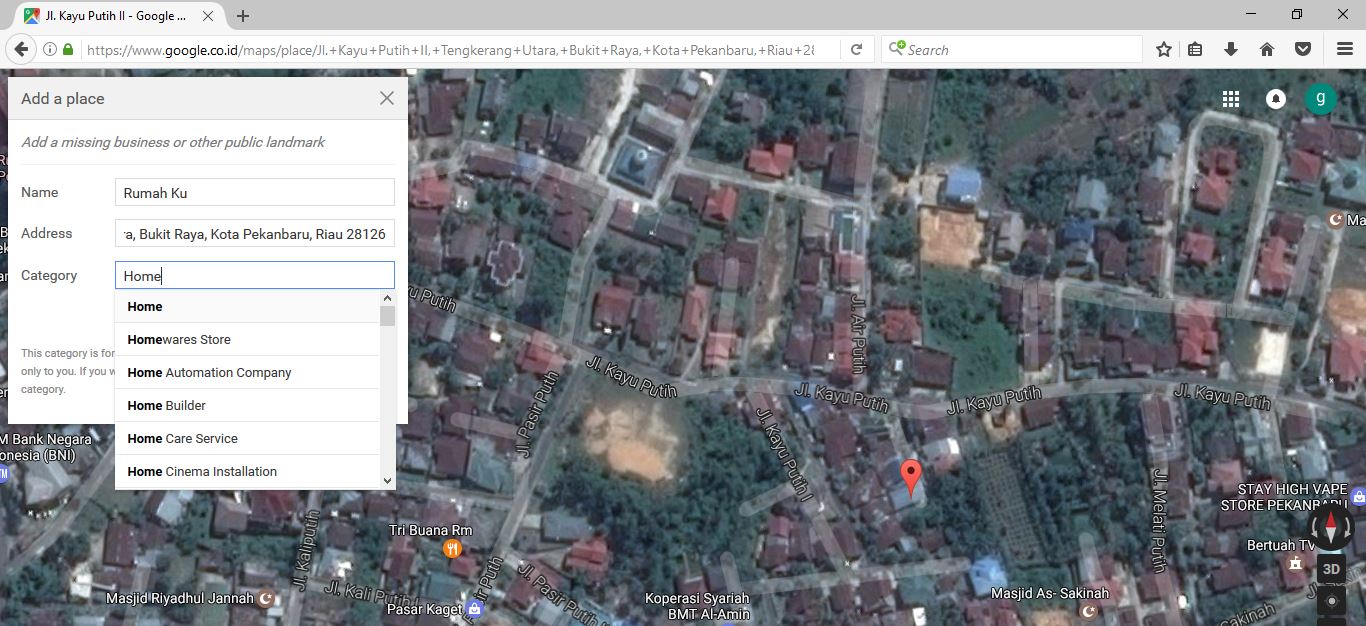Edit the Name field containing "Rumah Ku"
Image resolution: width=1366 pixels, height=626 pixels.
(254, 191)
